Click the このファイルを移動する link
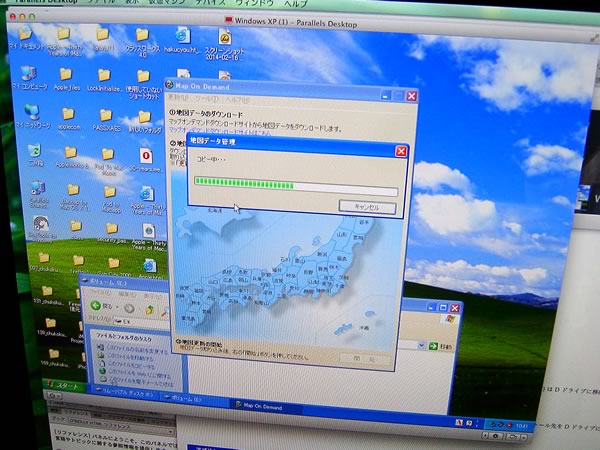 tap(128, 357)
